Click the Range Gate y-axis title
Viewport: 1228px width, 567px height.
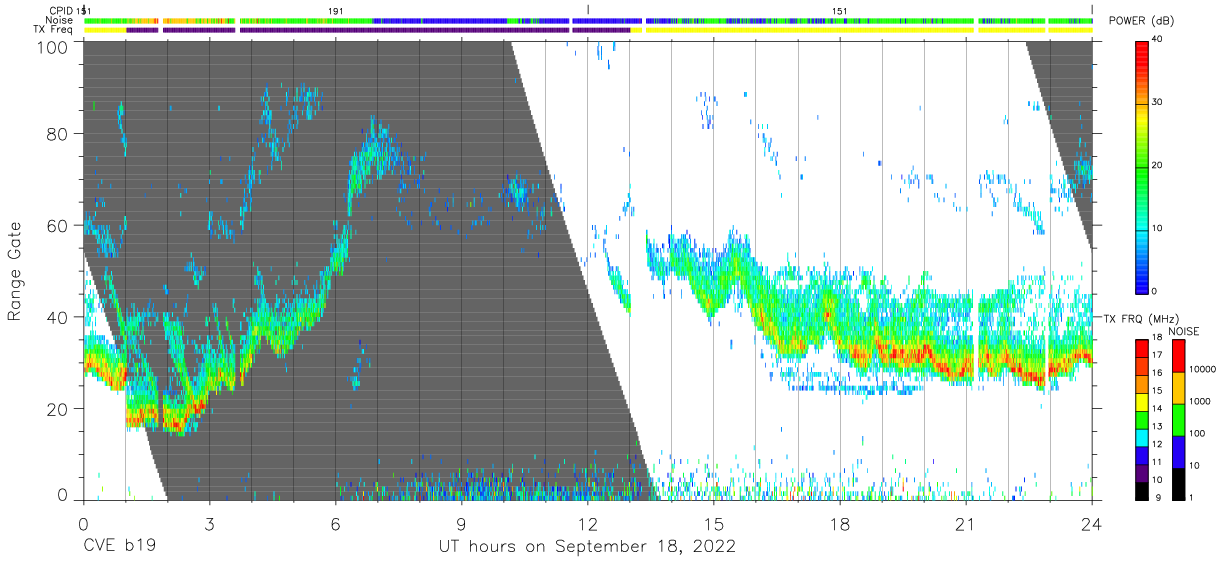15,273
